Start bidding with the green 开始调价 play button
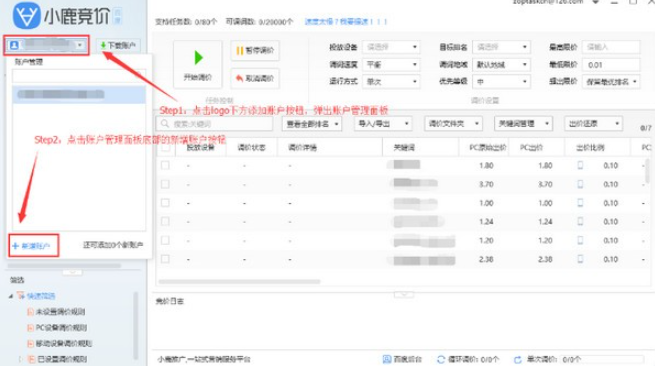655x366 pixels. click(x=198, y=64)
